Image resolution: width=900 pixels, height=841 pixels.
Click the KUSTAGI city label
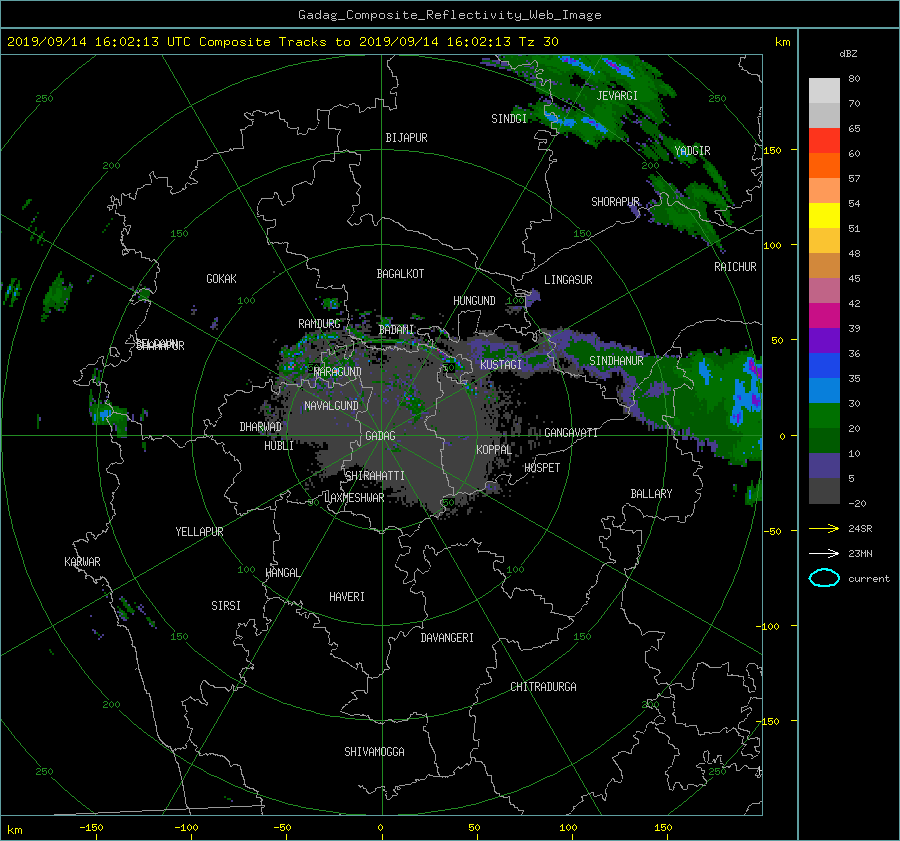(x=501, y=365)
